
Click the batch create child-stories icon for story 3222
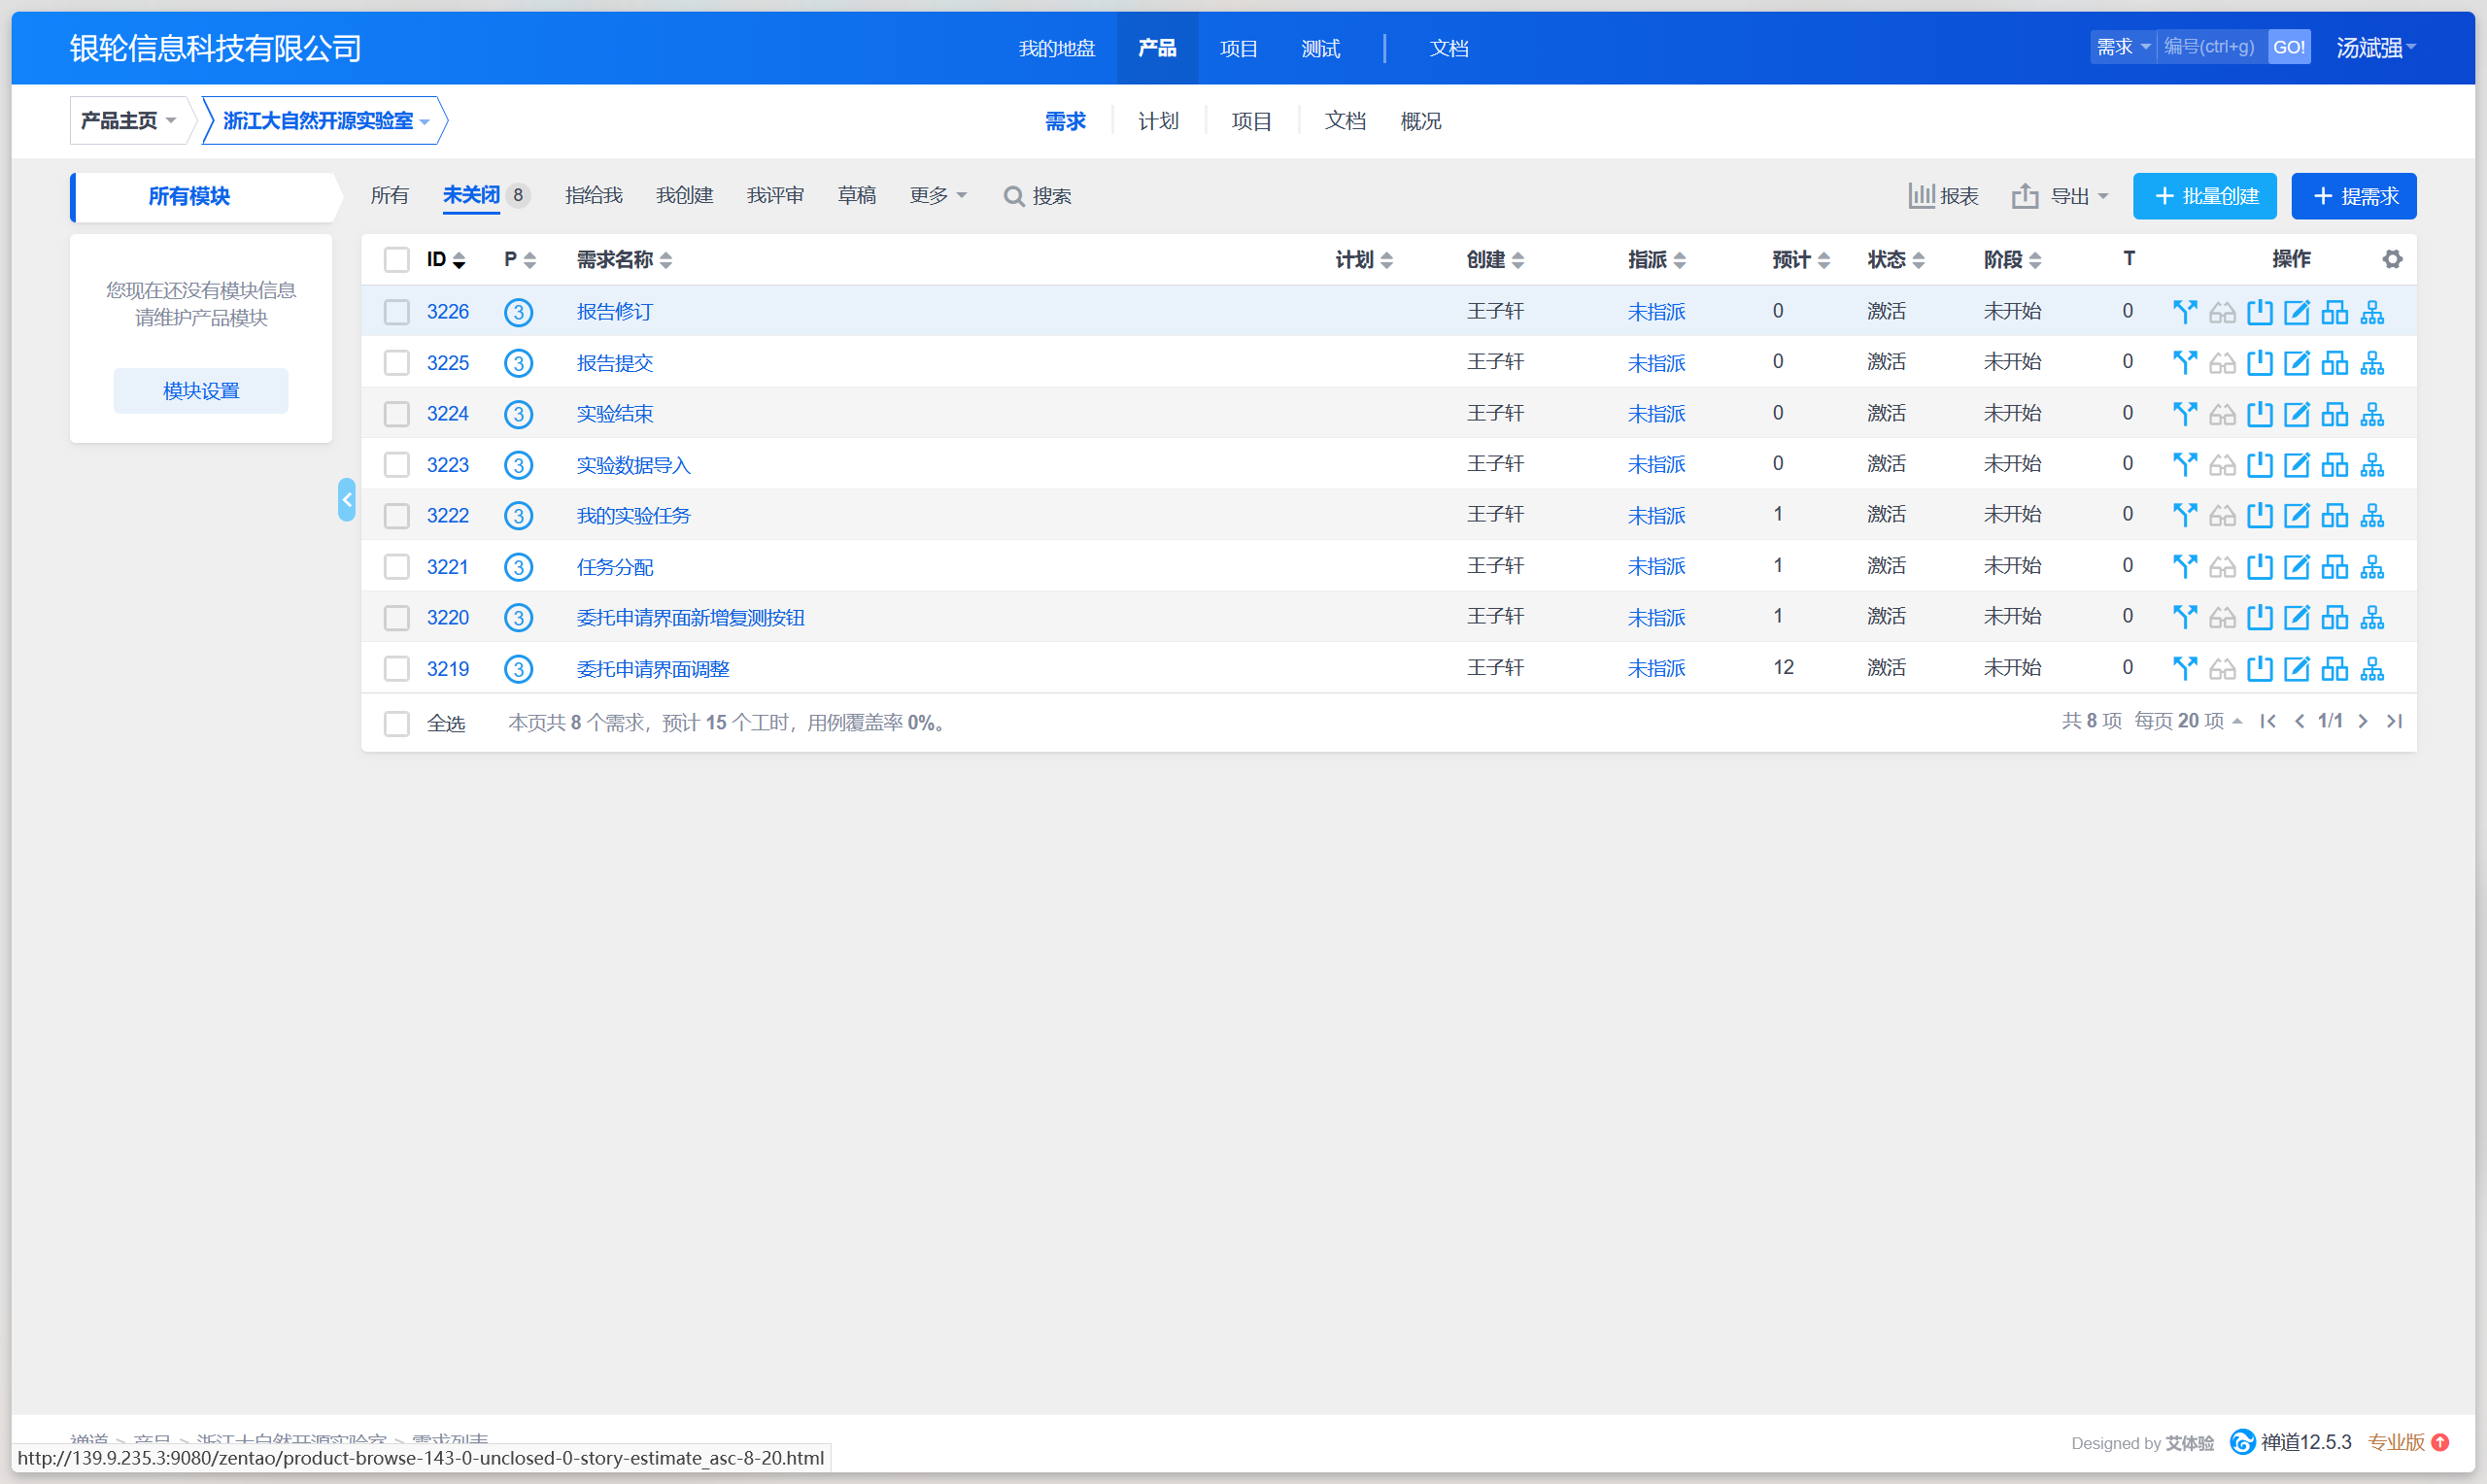click(x=2334, y=516)
